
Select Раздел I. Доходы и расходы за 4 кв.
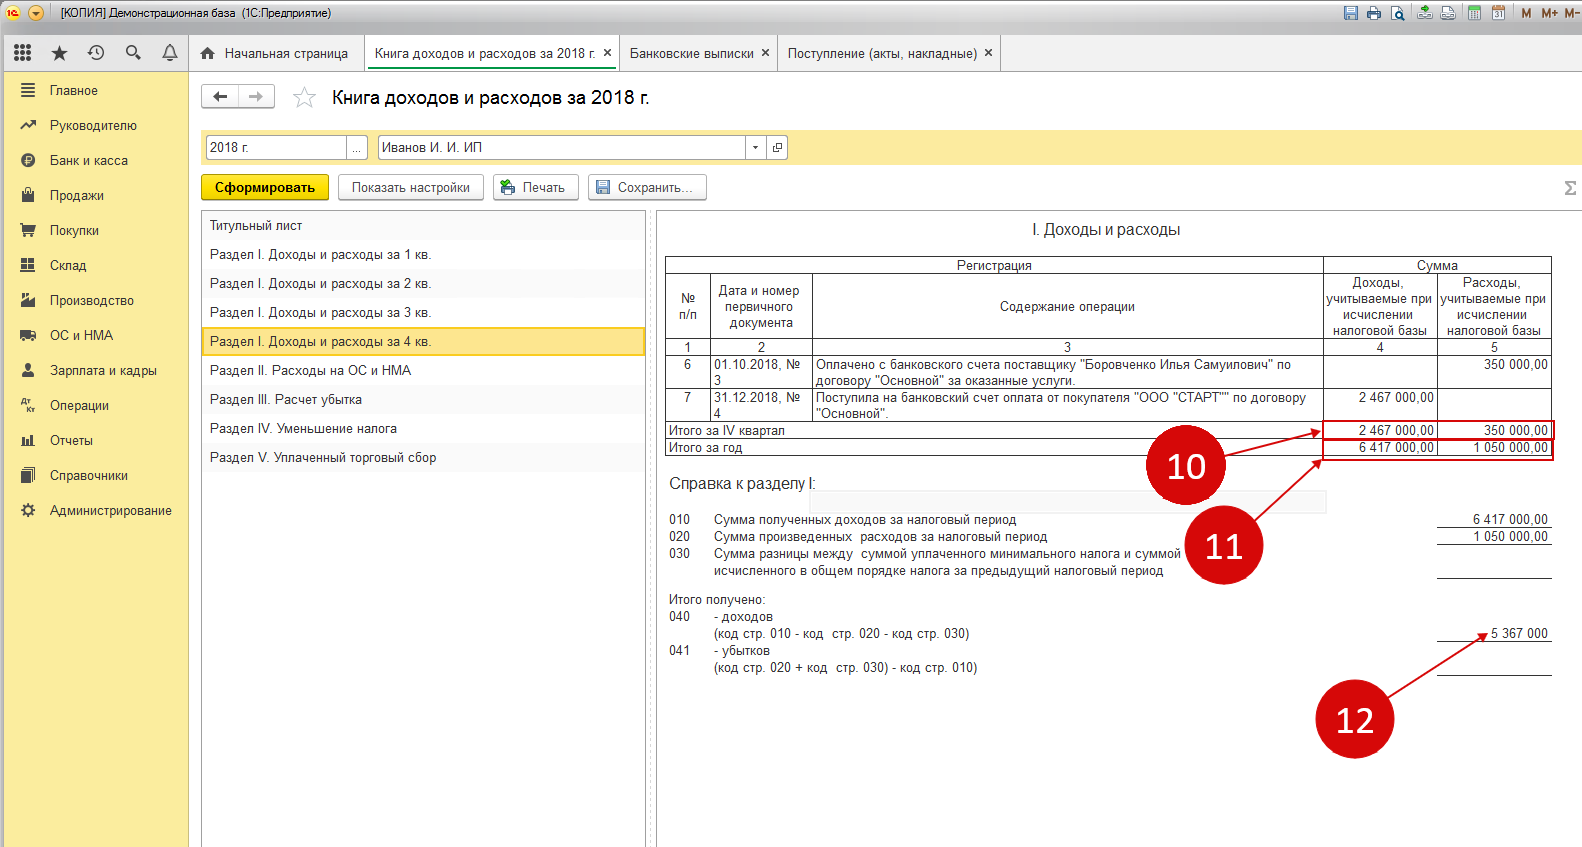click(x=423, y=342)
